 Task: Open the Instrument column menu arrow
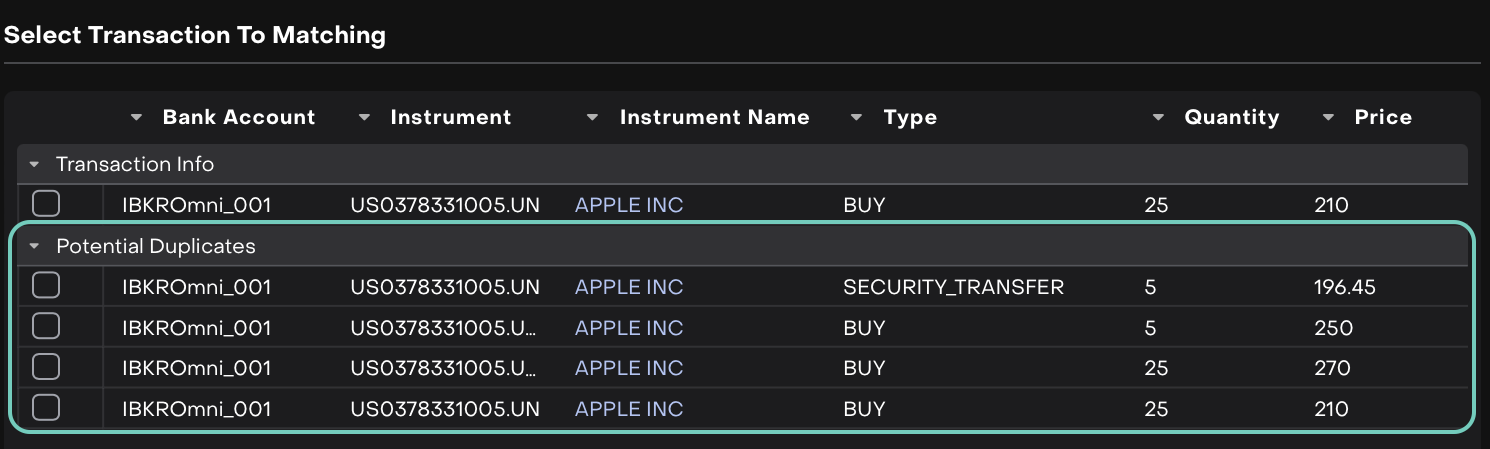tap(365, 118)
